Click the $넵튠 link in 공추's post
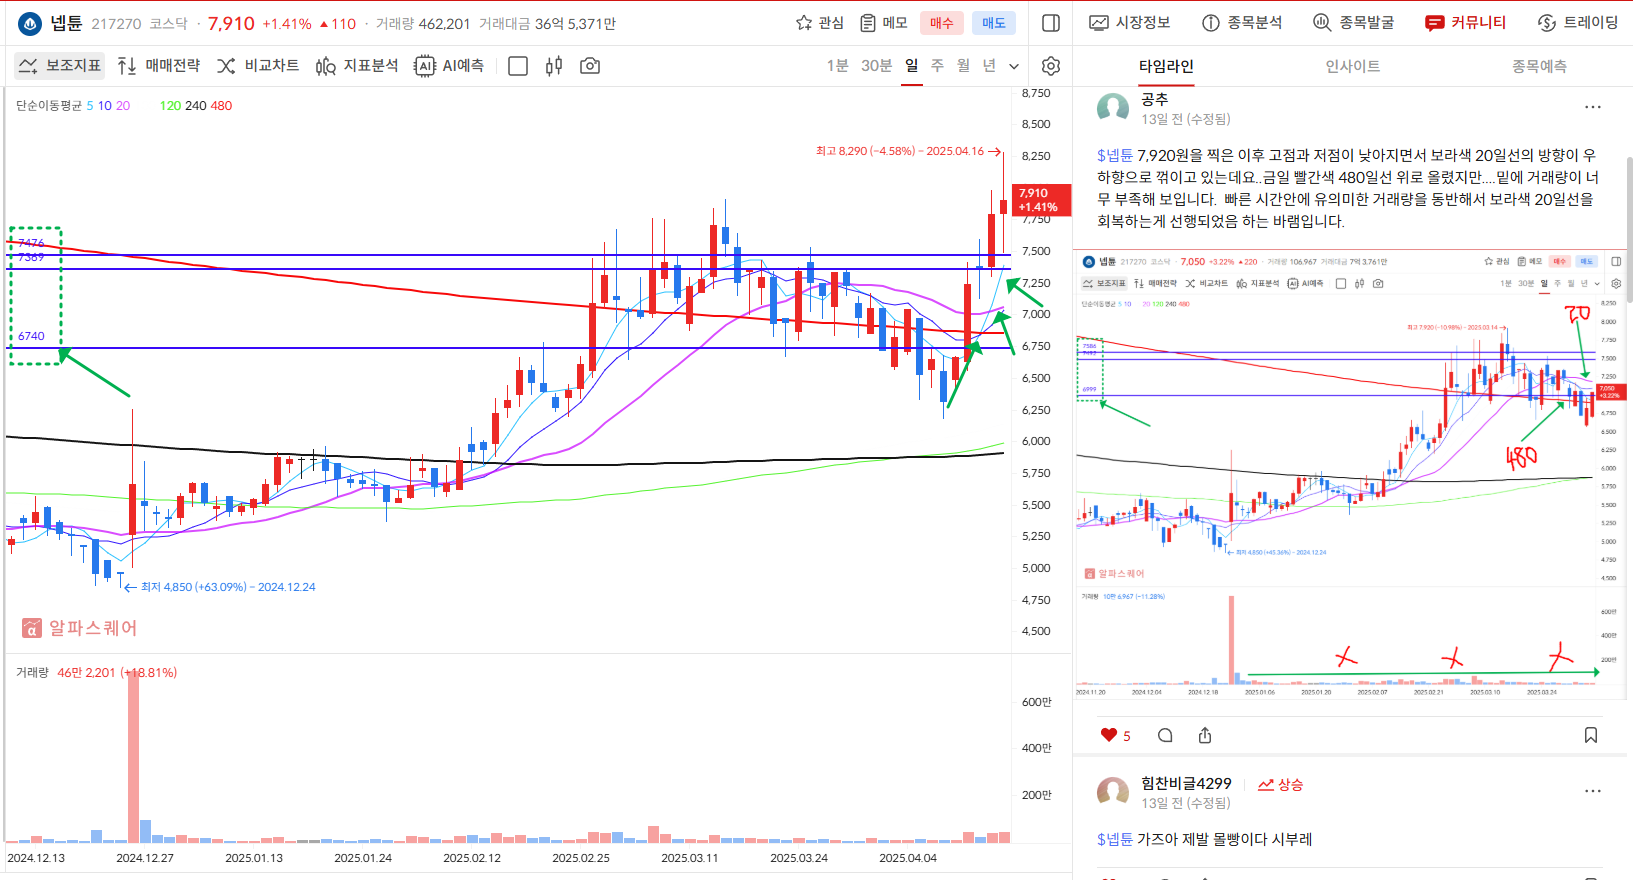Viewport: 1633px width, 880px height. pos(1115,155)
